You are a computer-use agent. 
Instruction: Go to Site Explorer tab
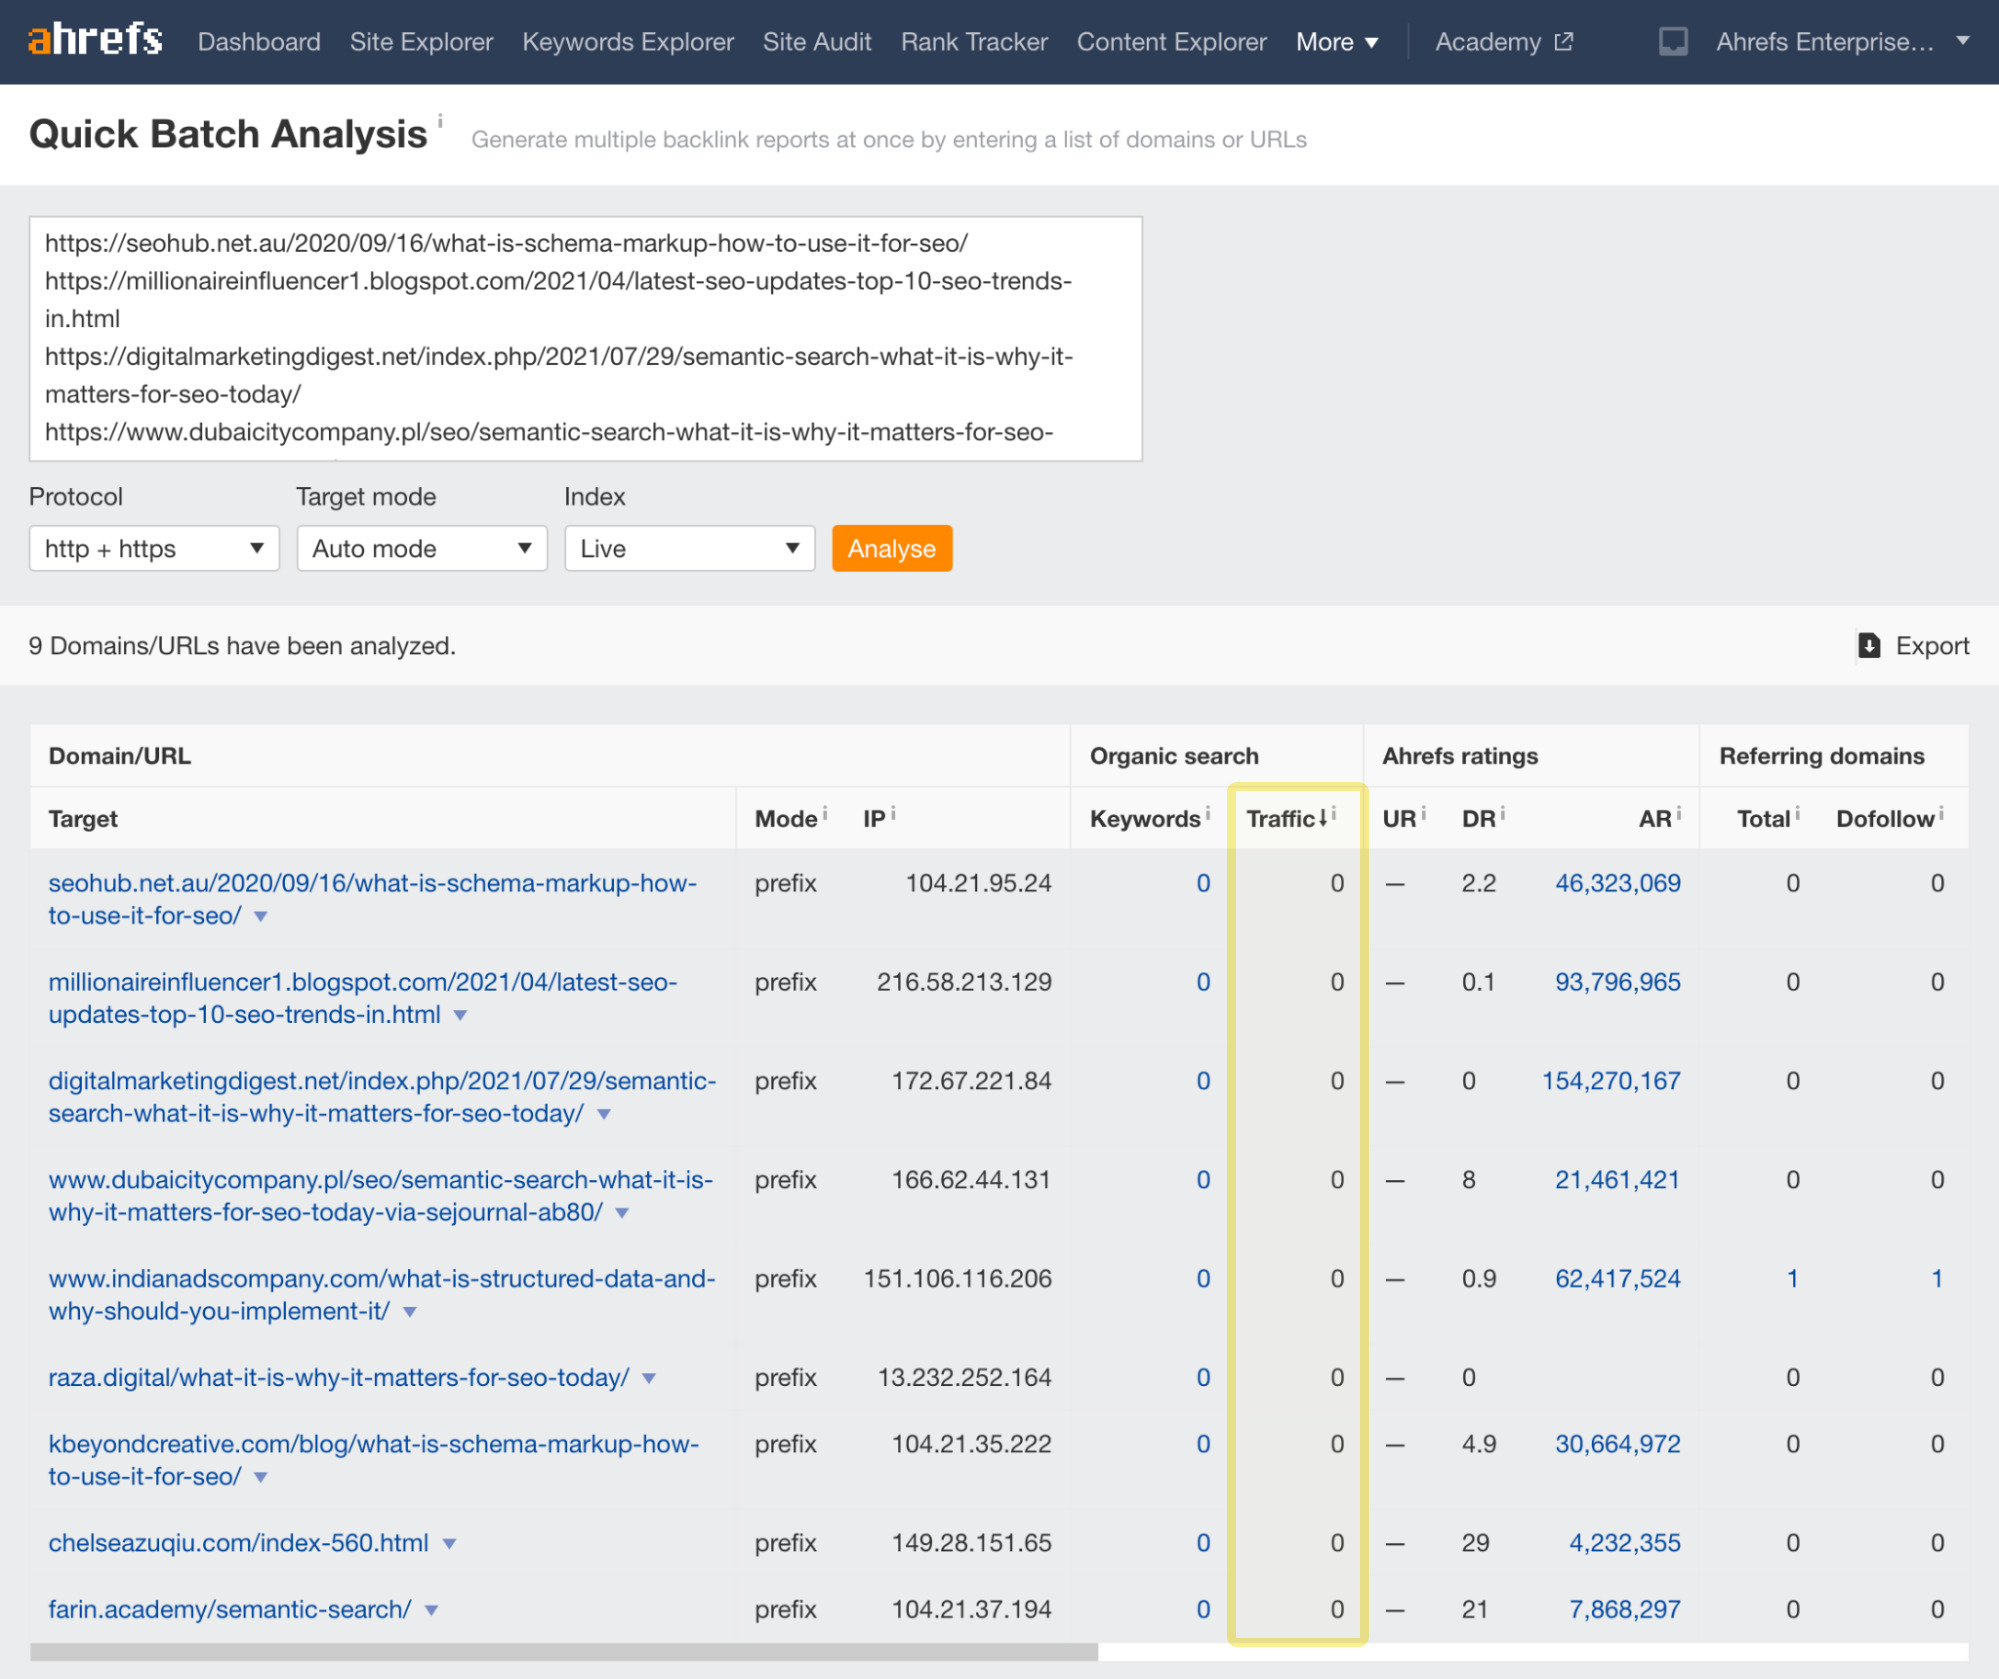pyautogui.click(x=421, y=42)
